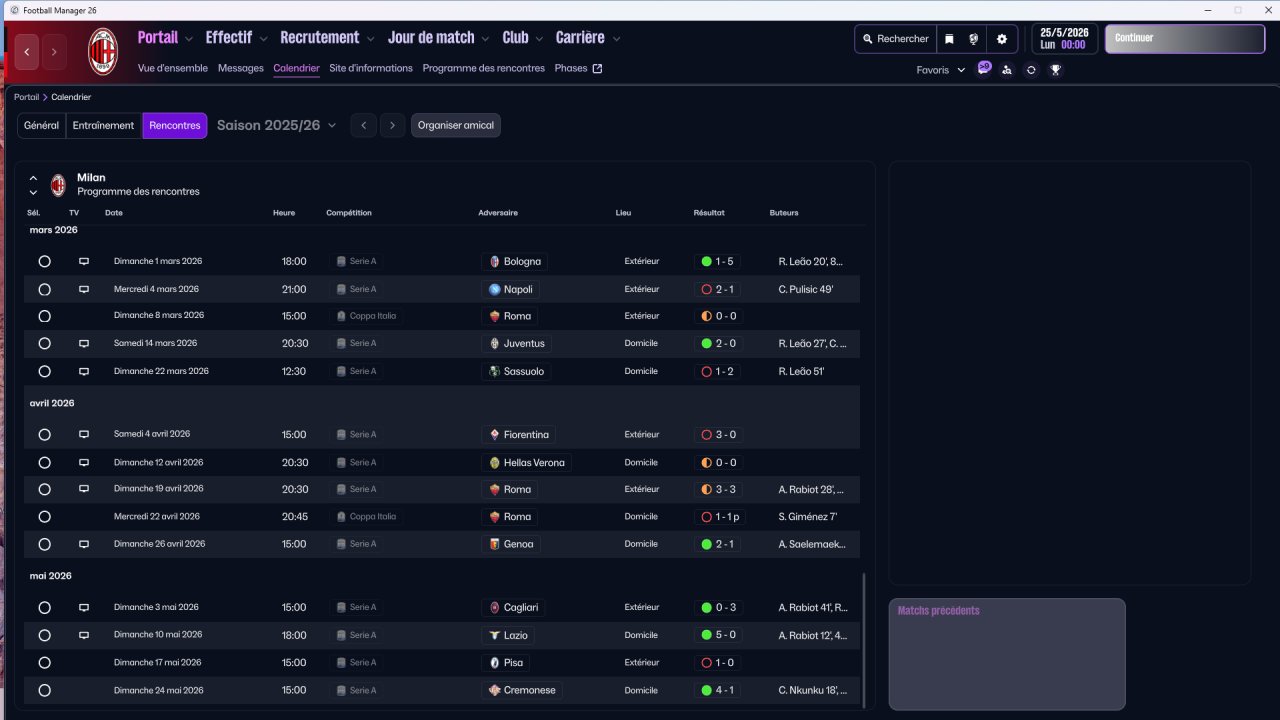Expand the Jour de match menu chevron
Screen dimensions: 1280x720
pyautogui.click(x=485, y=39)
